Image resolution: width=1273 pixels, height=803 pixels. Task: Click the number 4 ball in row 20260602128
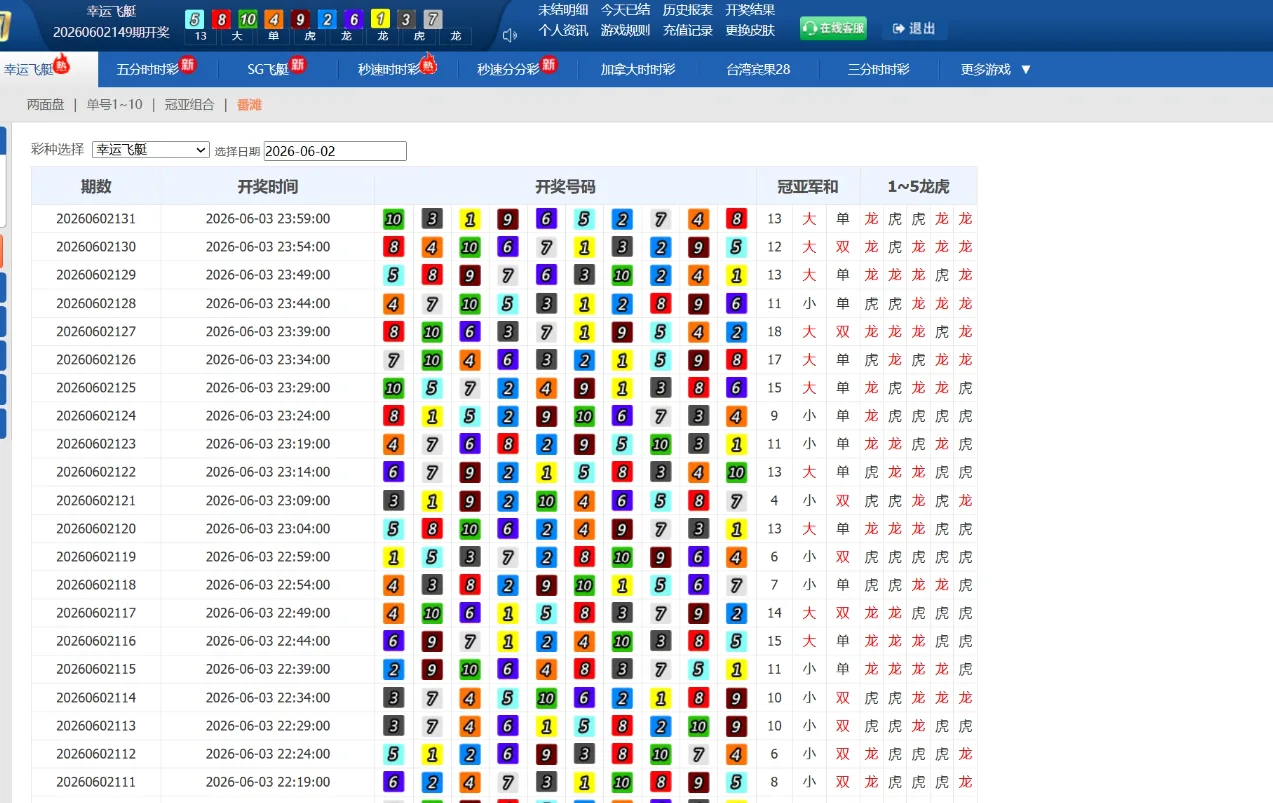[393, 303]
